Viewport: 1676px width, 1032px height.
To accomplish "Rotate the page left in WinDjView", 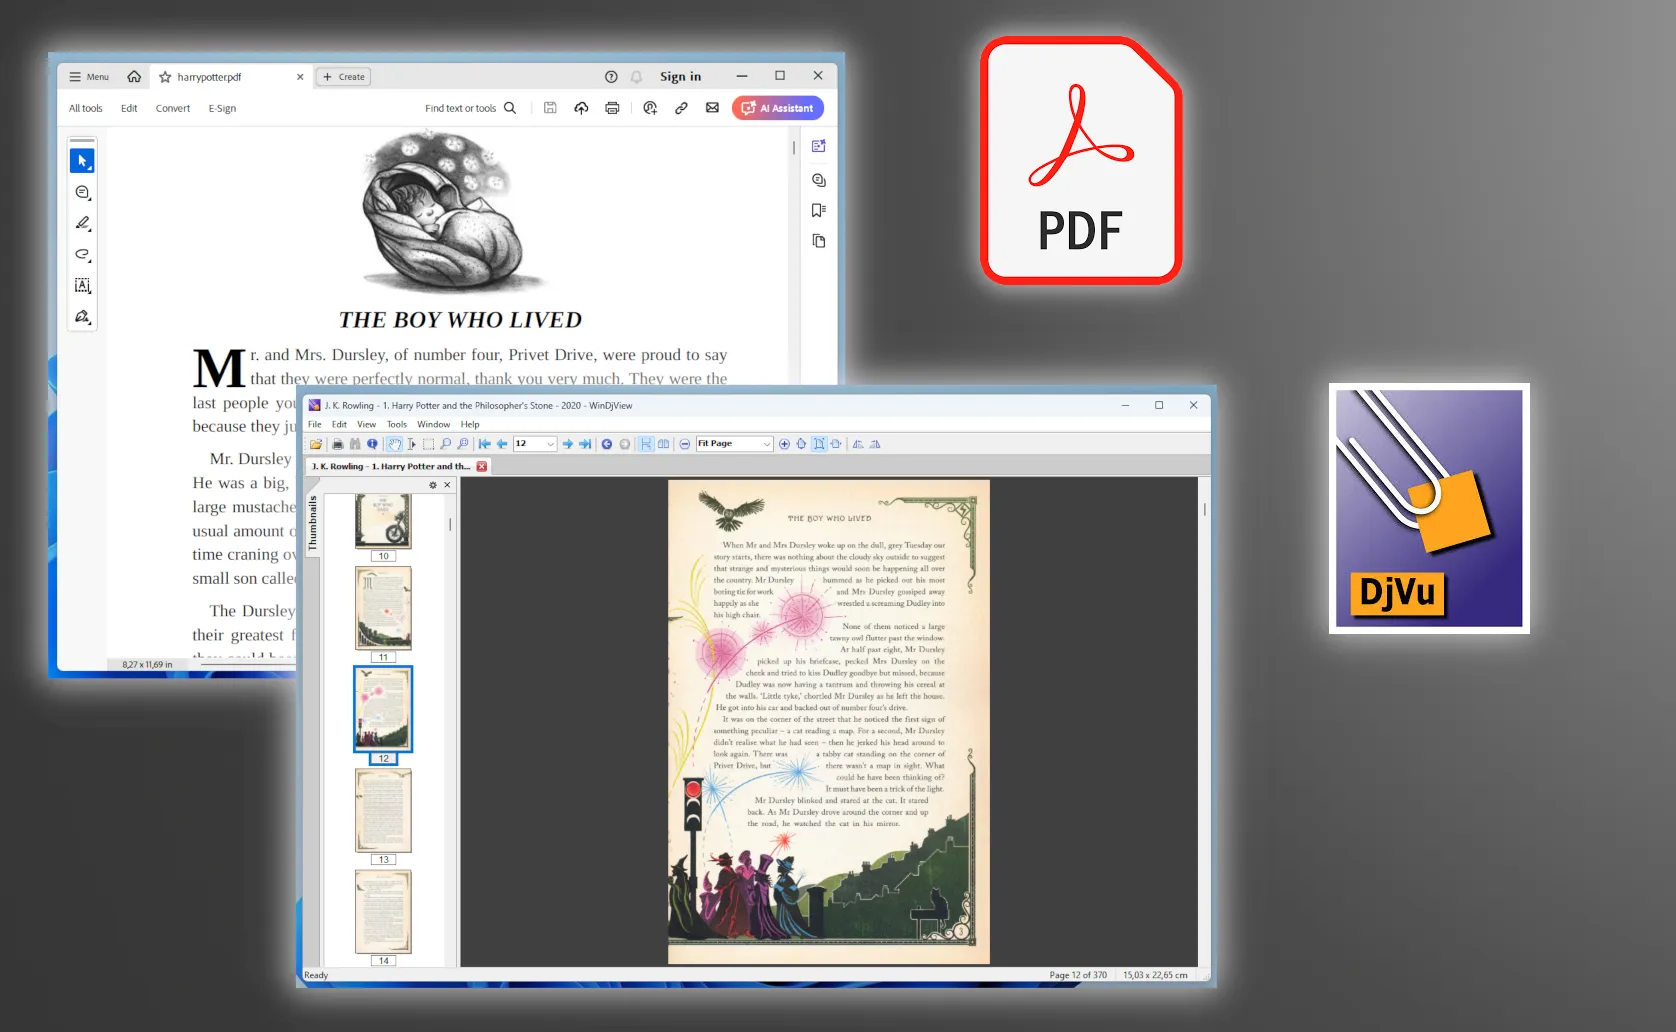I will (858, 444).
